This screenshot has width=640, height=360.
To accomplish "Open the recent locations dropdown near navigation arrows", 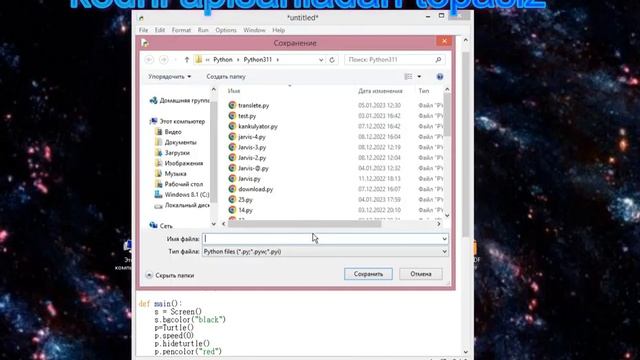I will (176, 60).
